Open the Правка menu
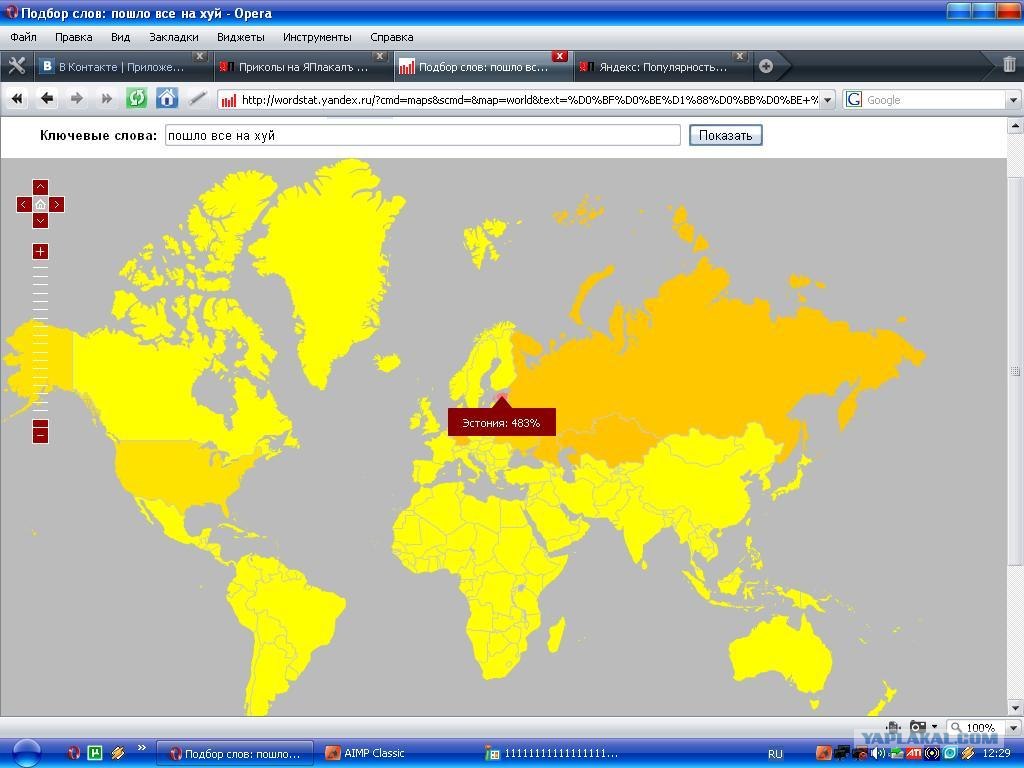 click(x=73, y=37)
